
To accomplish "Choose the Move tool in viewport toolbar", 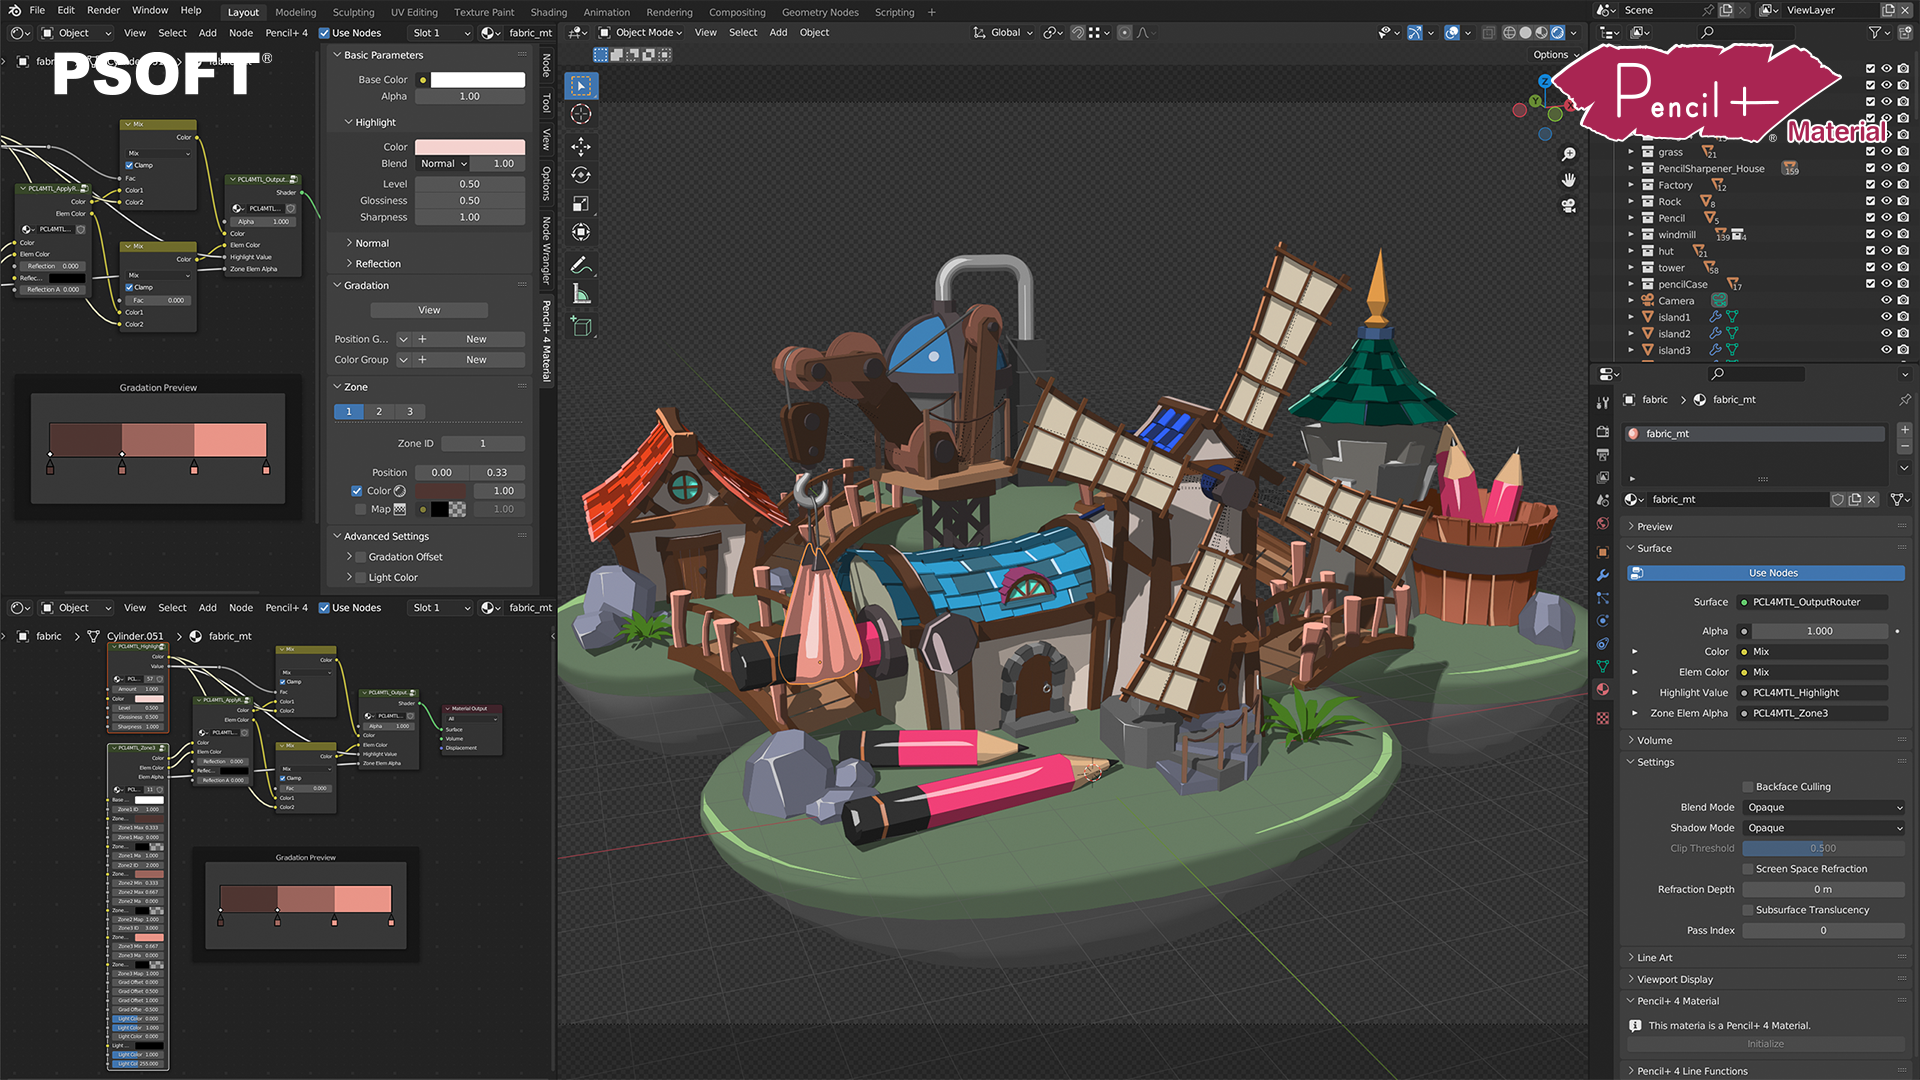I will click(581, 147).
